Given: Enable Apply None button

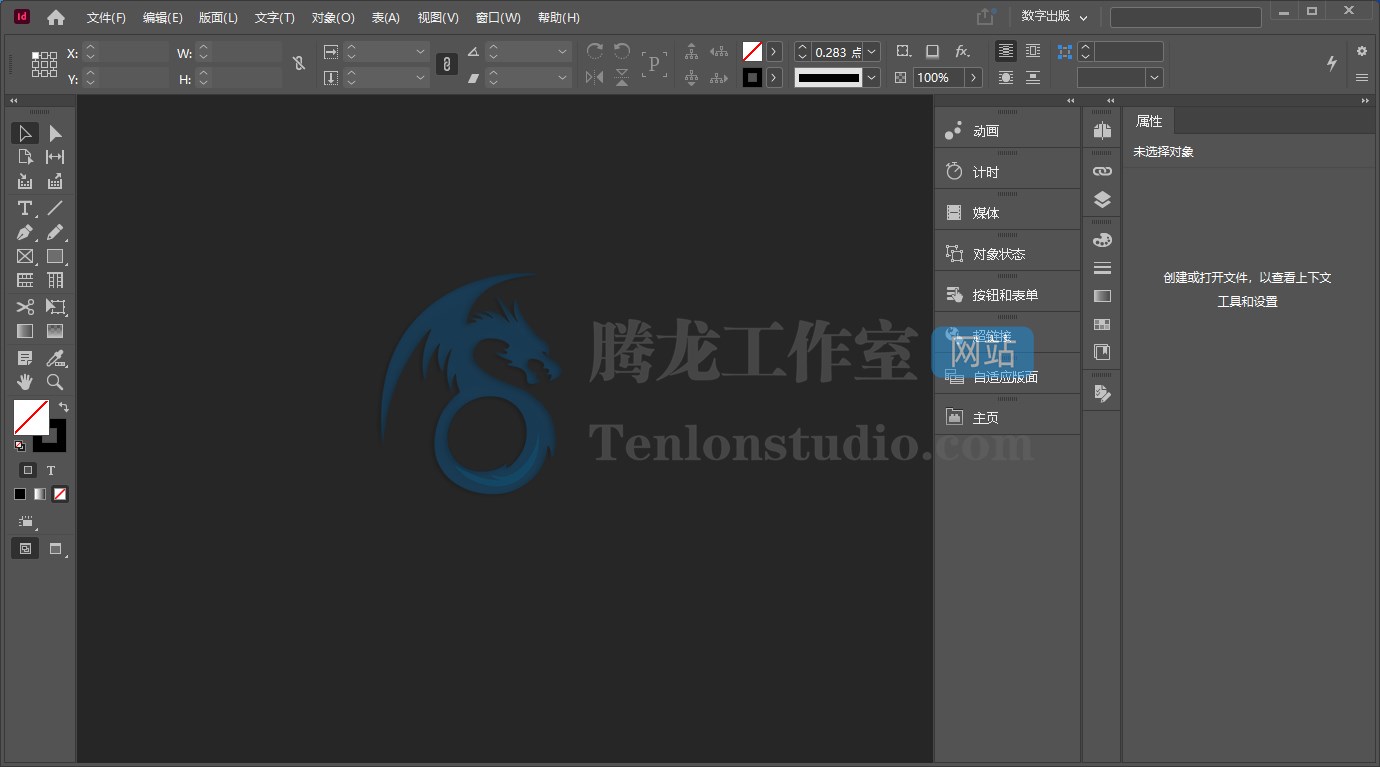Looking at the screenshot, I should [60, 494].
